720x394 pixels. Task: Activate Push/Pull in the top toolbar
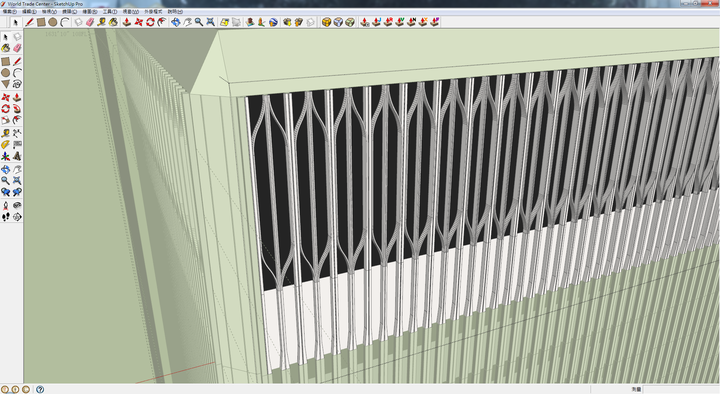click(x=127, y=22)
